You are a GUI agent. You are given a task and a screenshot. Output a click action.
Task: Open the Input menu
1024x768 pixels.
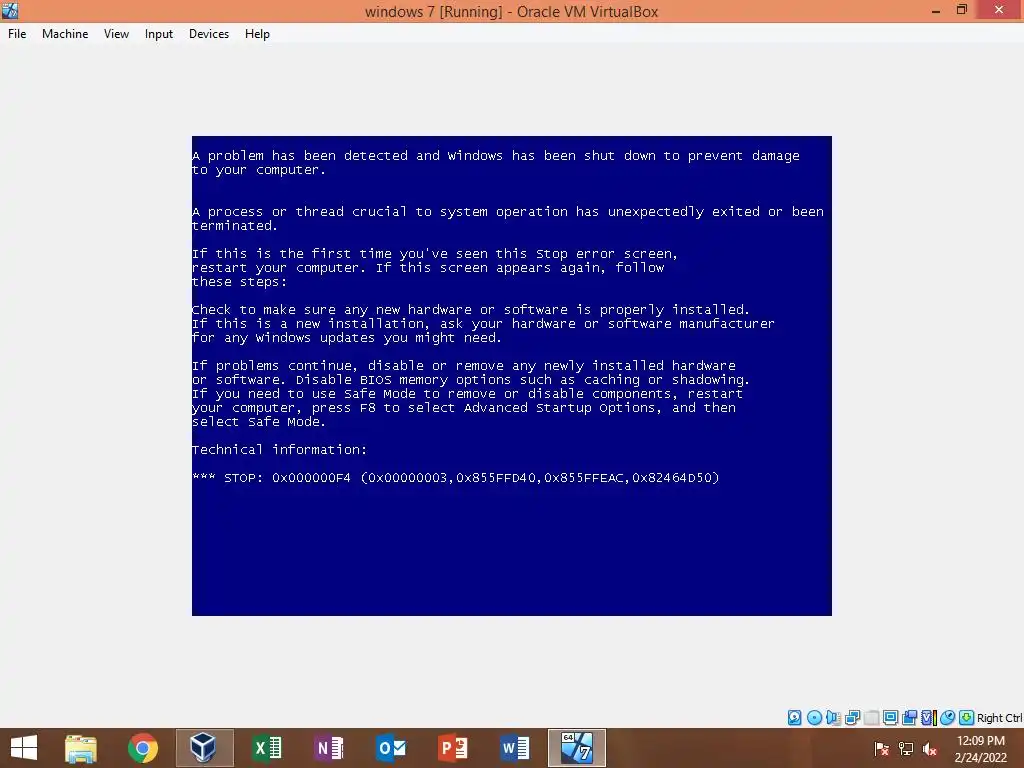click(159, 34)
